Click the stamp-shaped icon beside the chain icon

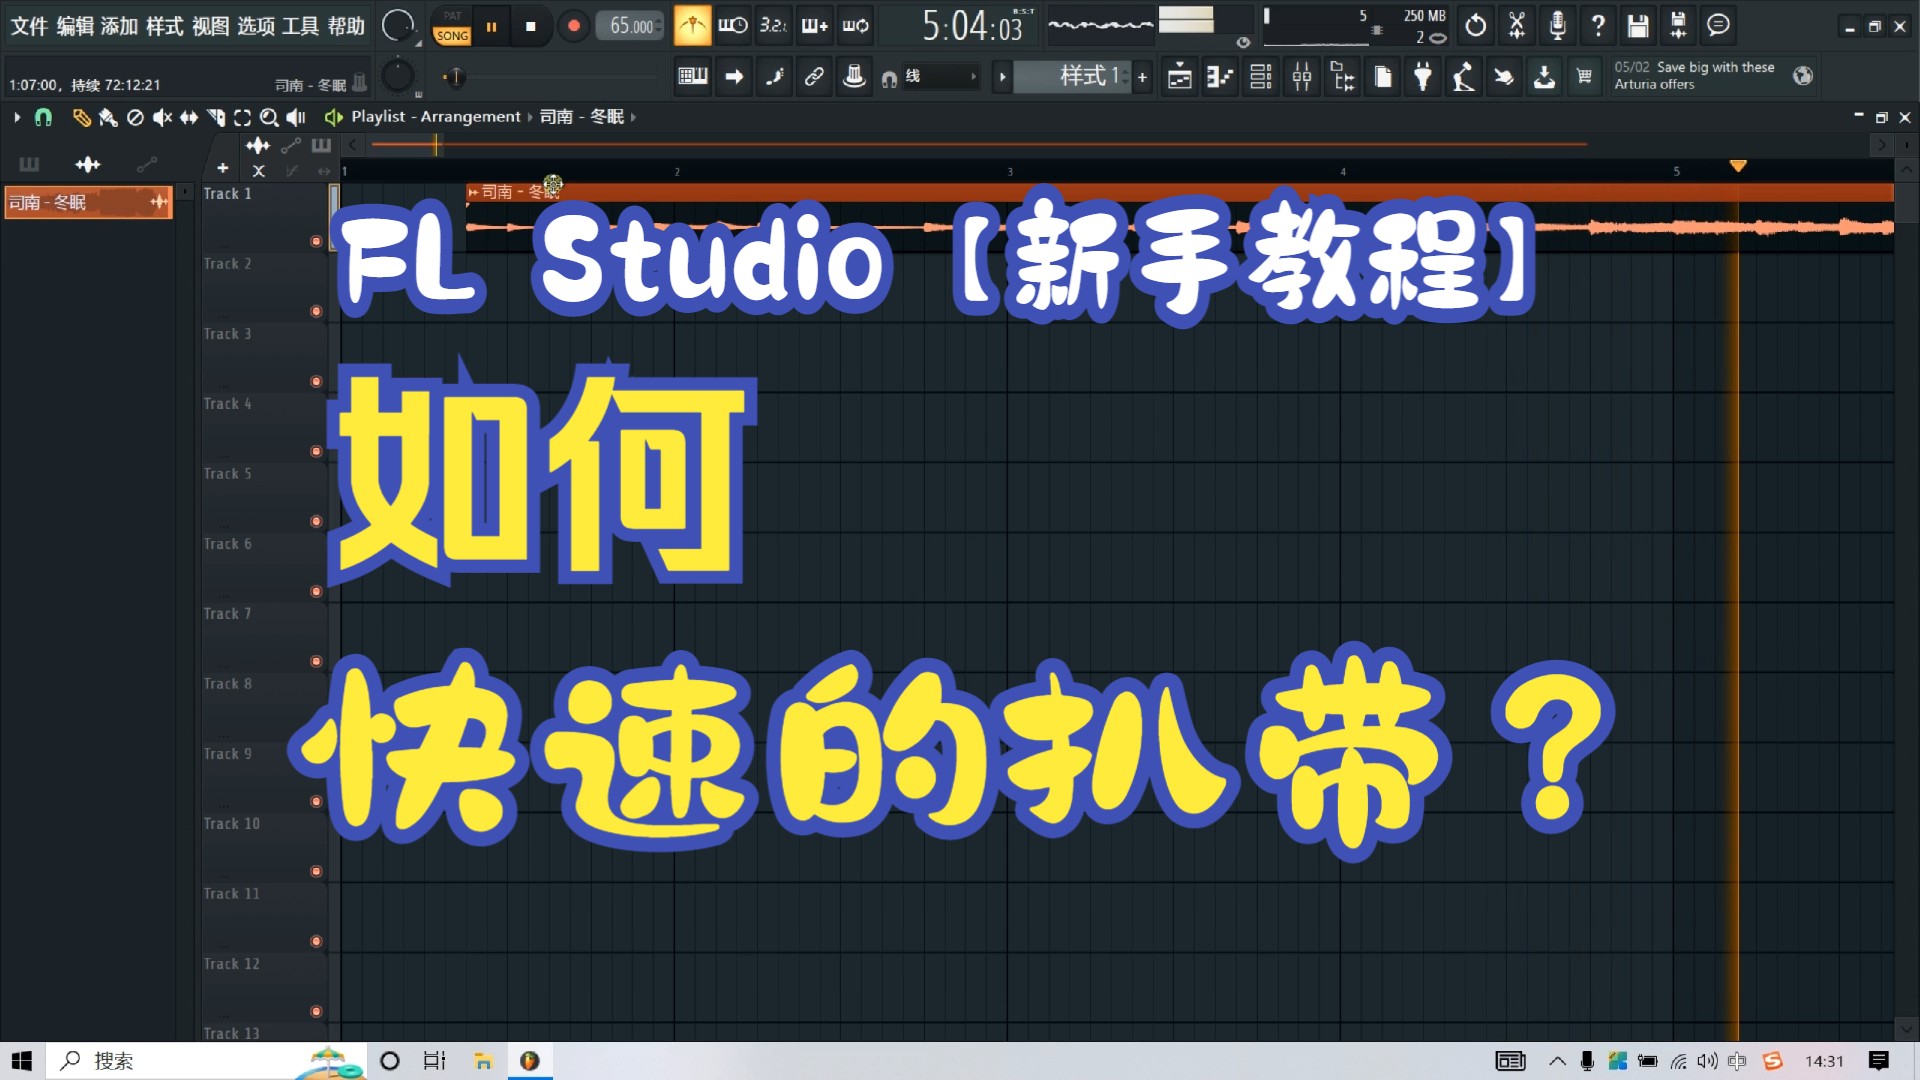(x=854, y=76)
